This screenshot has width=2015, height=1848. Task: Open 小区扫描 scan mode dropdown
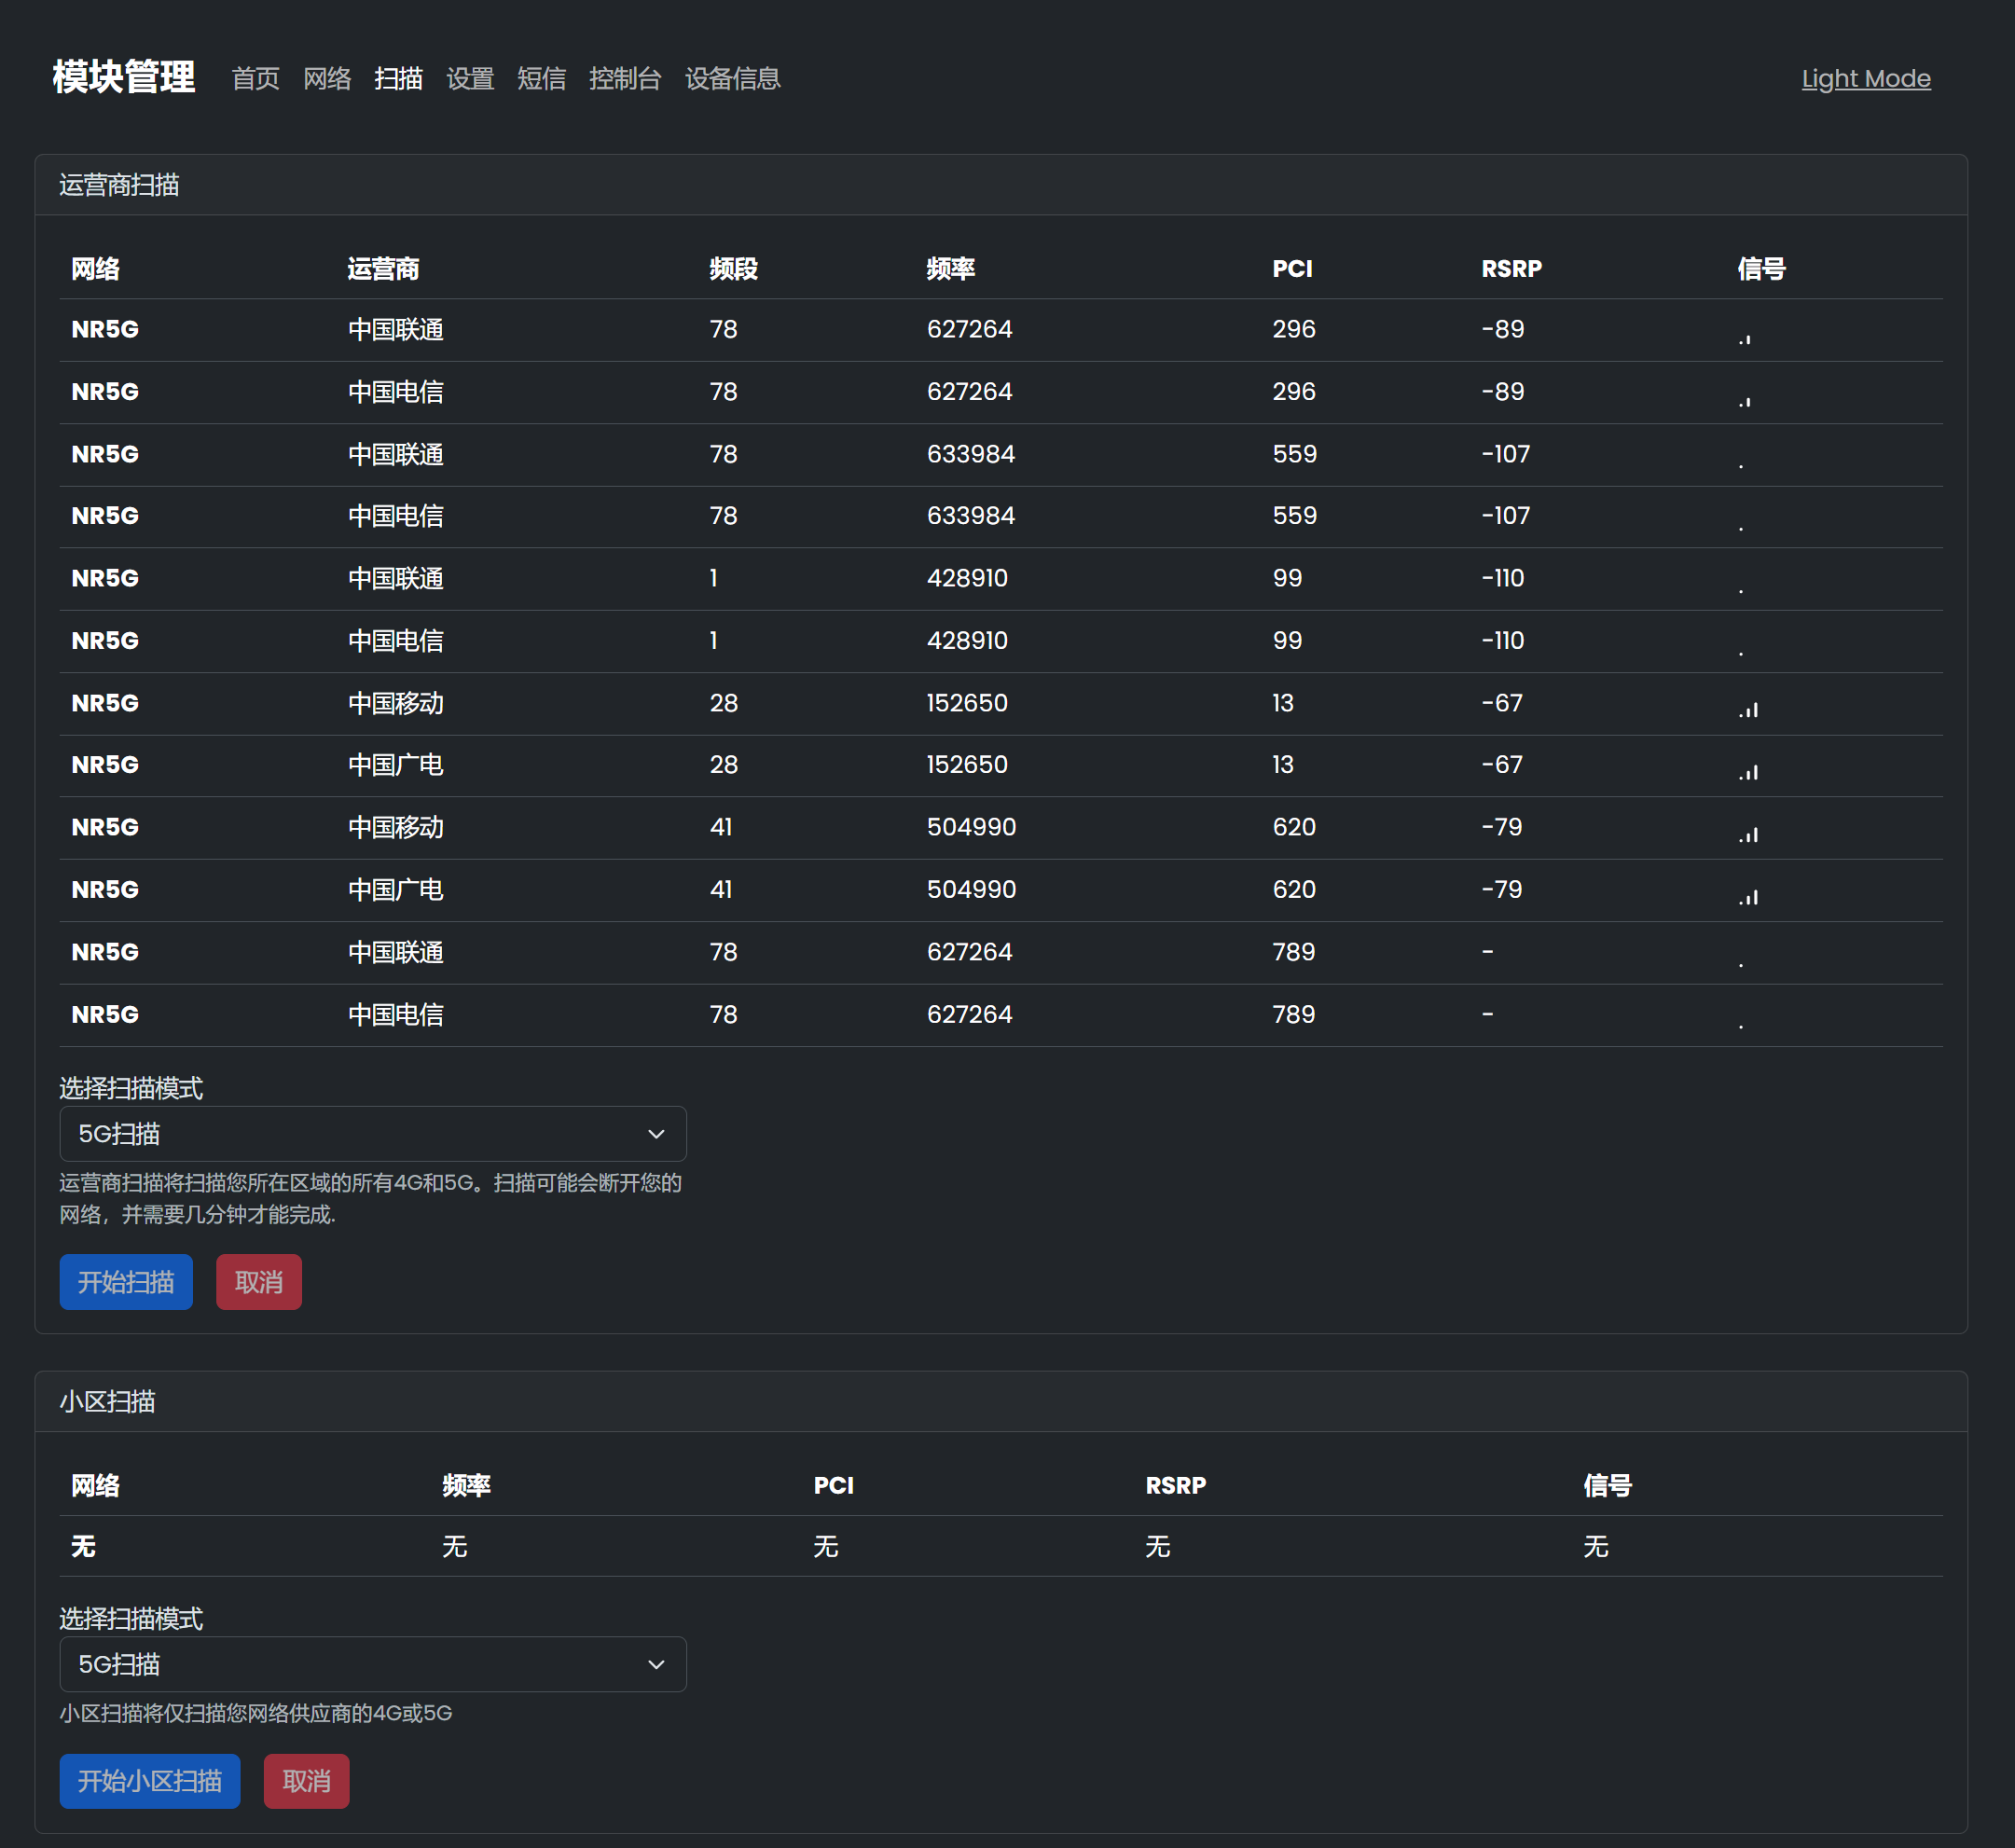pos(372,1664)
